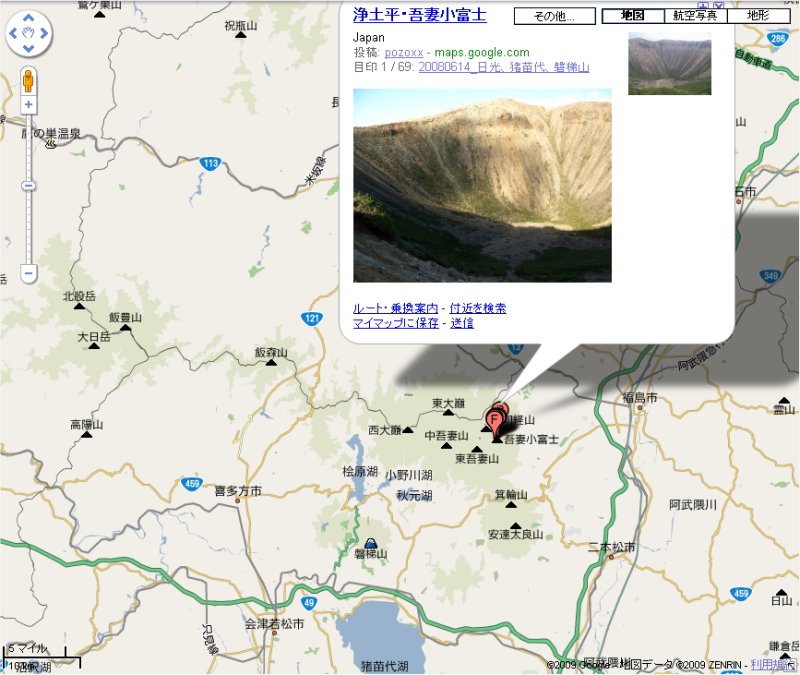
Task: Click the 北股岳 mountain peak marker
Action: point(79,306)
